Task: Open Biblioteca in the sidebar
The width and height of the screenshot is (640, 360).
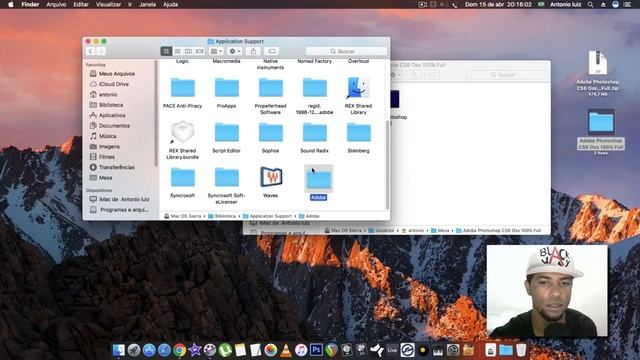Action: [111, 105]
